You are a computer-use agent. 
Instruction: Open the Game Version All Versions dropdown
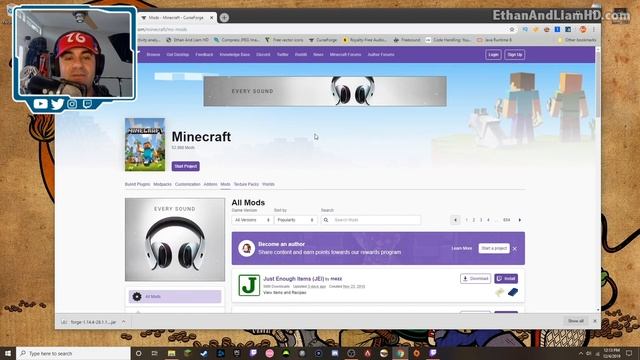click(x=252, y=220)
